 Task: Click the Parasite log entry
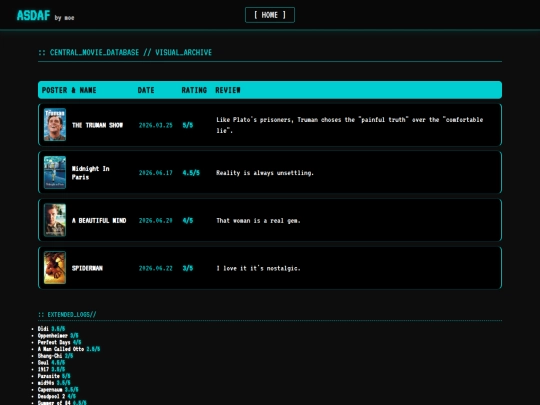click(54, 376)
